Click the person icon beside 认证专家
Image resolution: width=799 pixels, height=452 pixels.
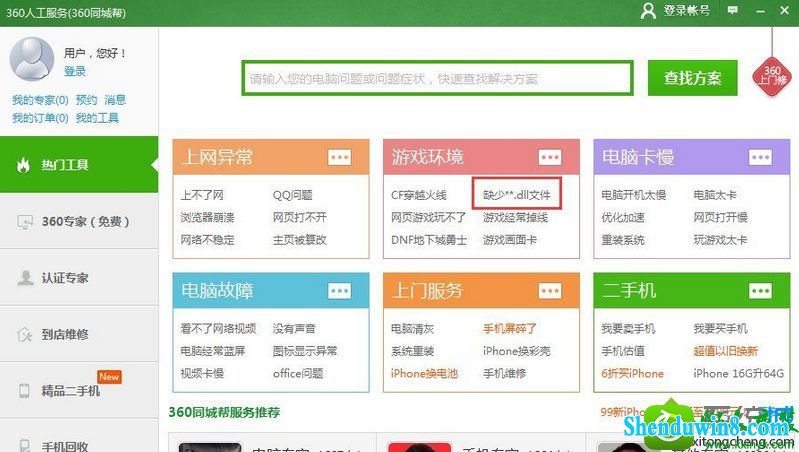pos(25,278)
